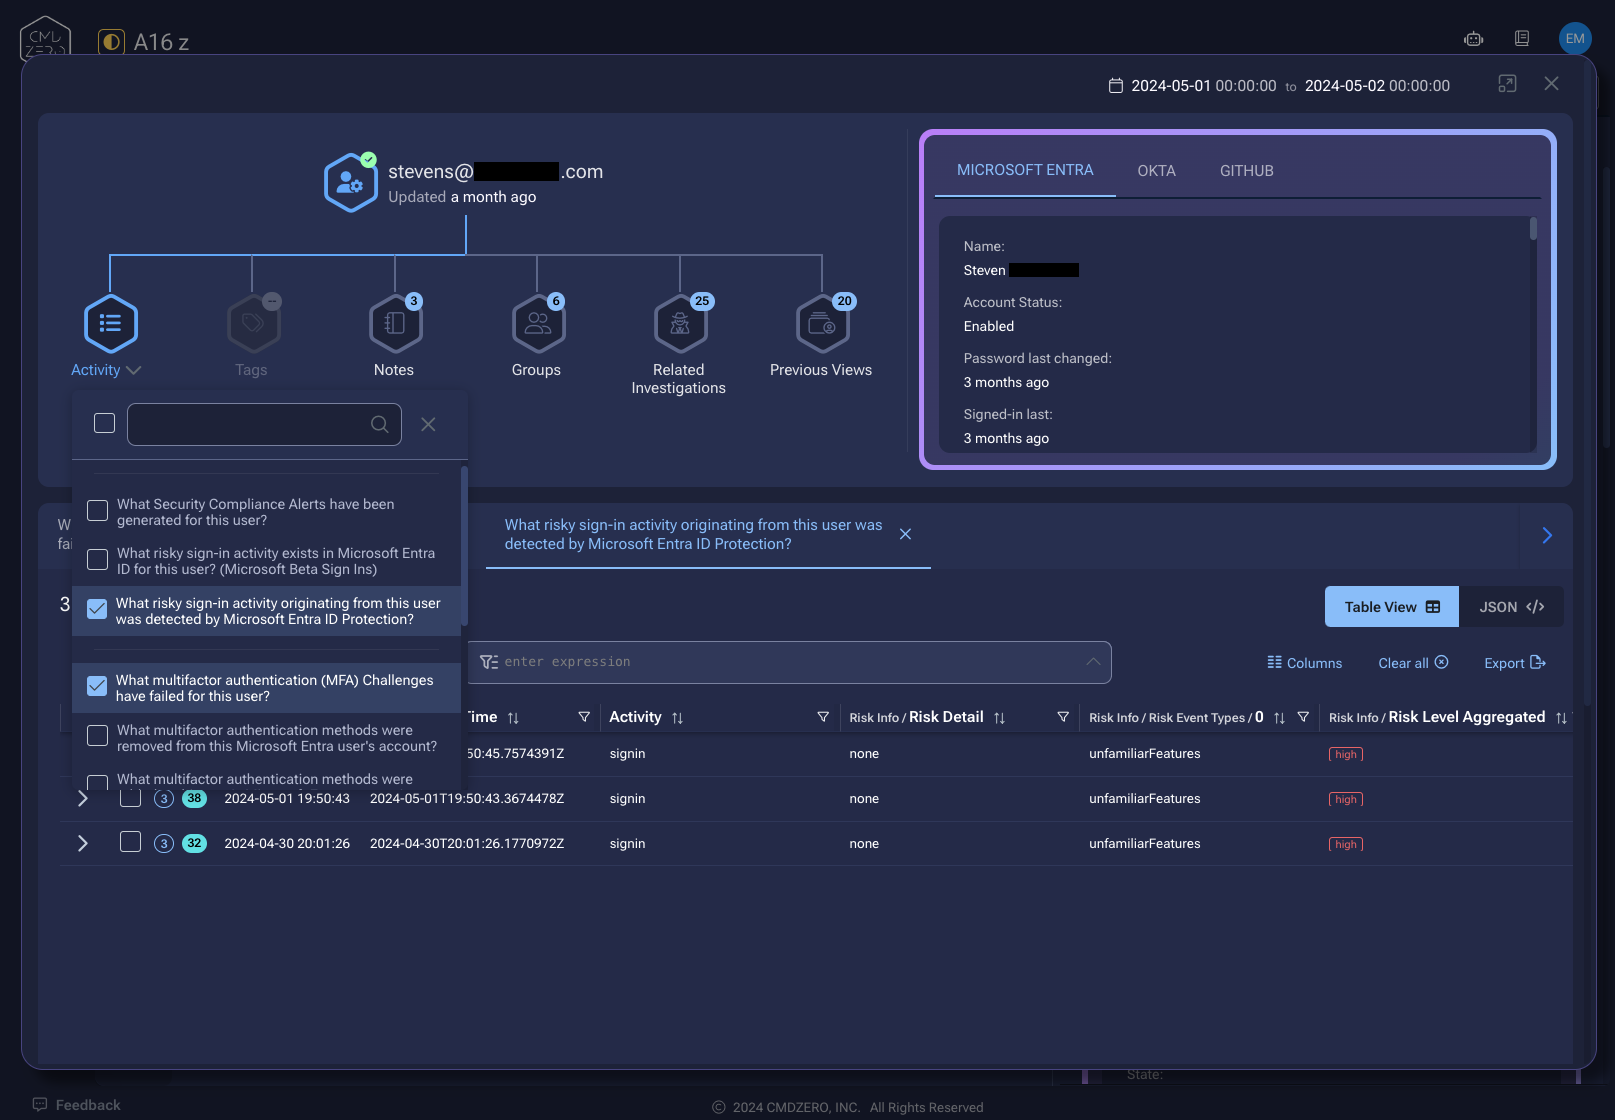Uncheck the Entra ID Protection risky sign-in question
1615x1120 pixels.
(x=97, y=609)
